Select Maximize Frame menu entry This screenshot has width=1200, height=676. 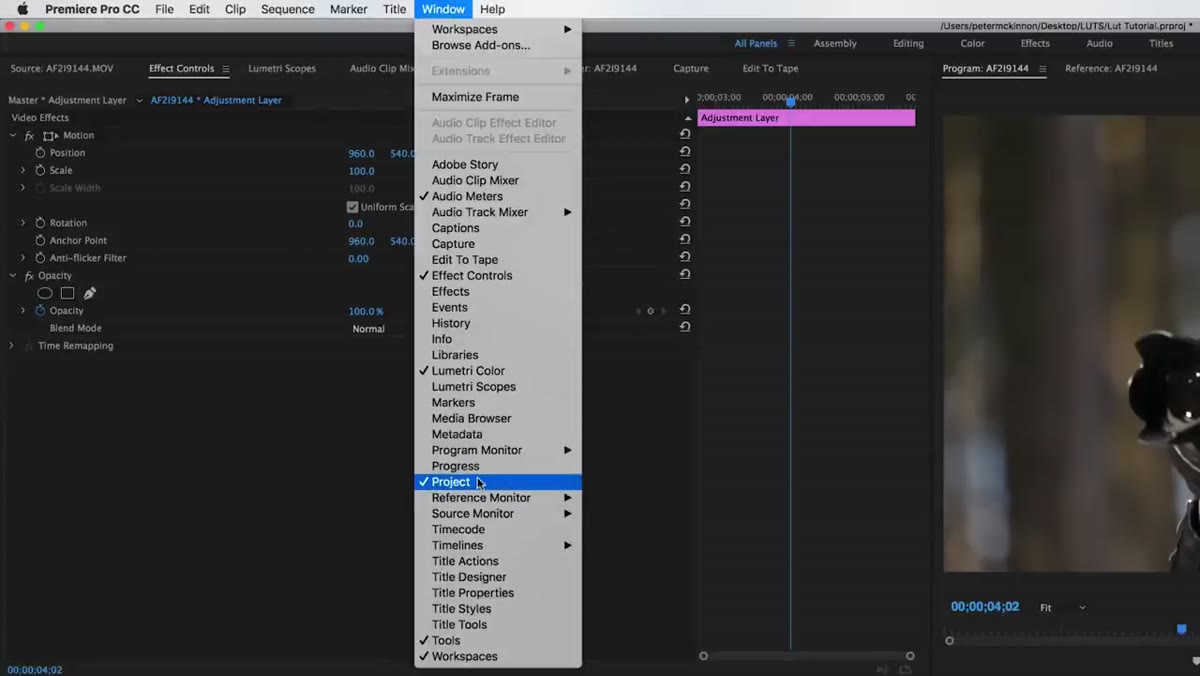click(498, 97)
